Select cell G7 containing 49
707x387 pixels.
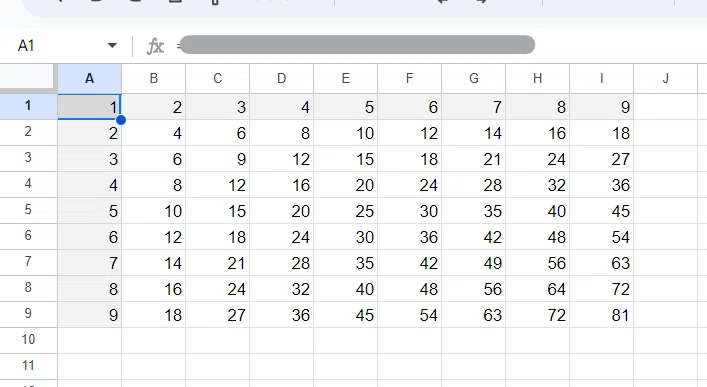[x=473, y=263]
